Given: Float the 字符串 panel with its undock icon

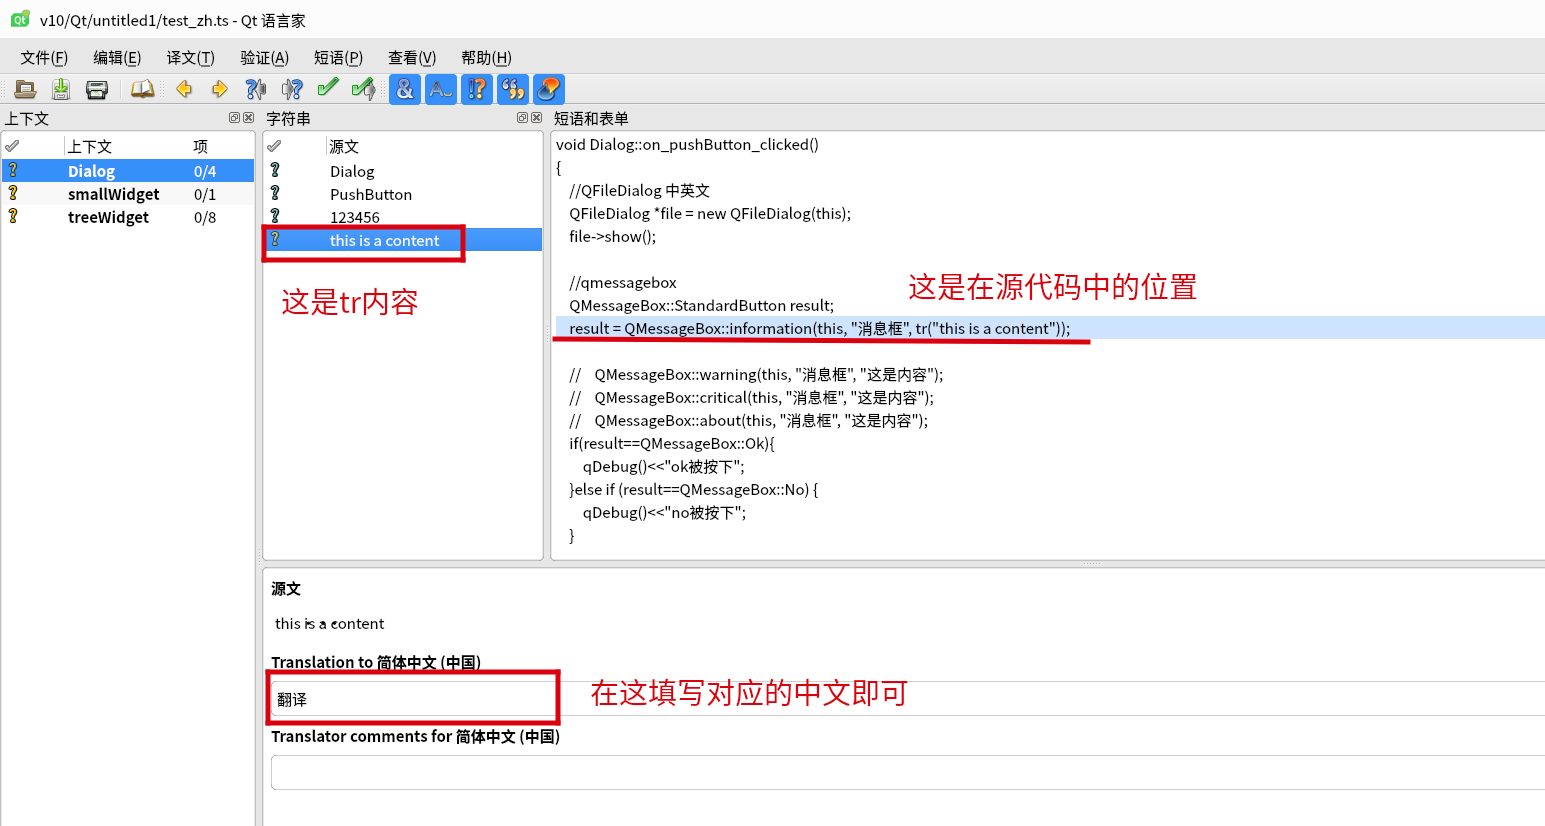Looking at the screenshot, I should click(522, 117).
